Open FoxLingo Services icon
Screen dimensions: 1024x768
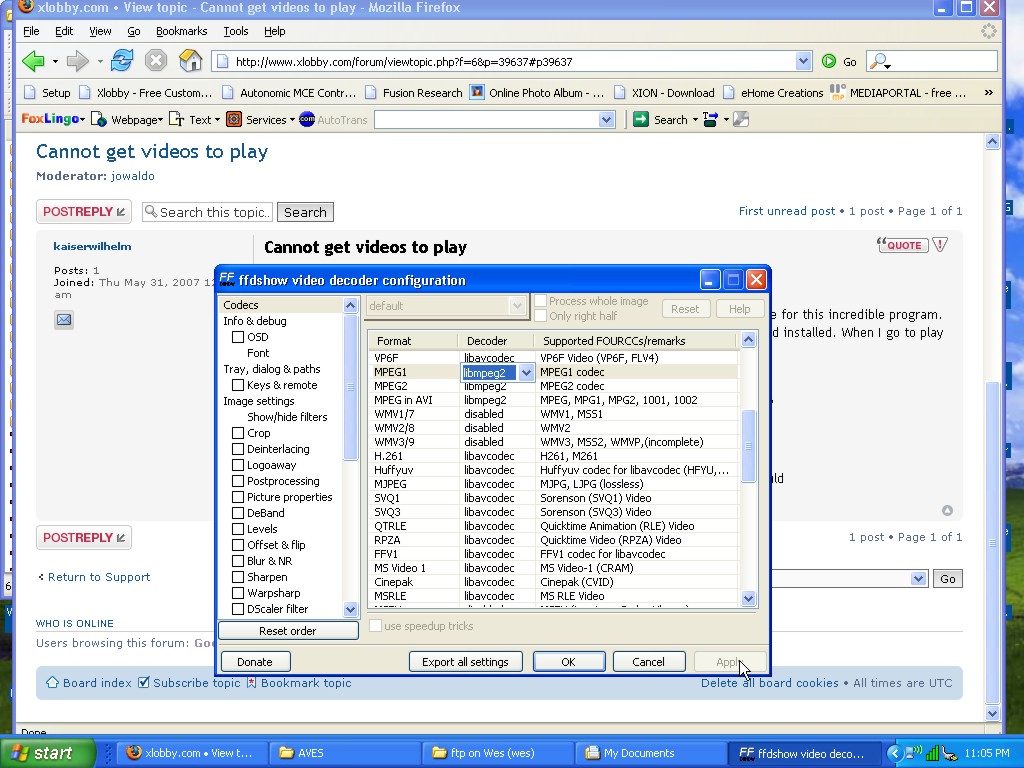click(x=234, y=119)
